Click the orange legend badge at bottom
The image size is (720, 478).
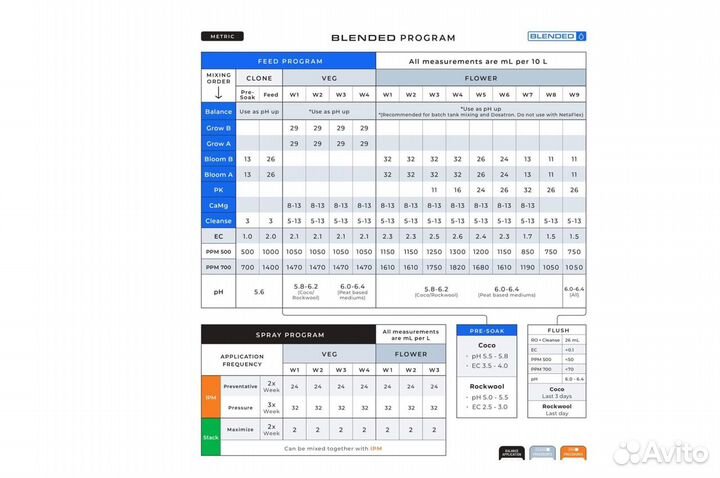(572, 453)
